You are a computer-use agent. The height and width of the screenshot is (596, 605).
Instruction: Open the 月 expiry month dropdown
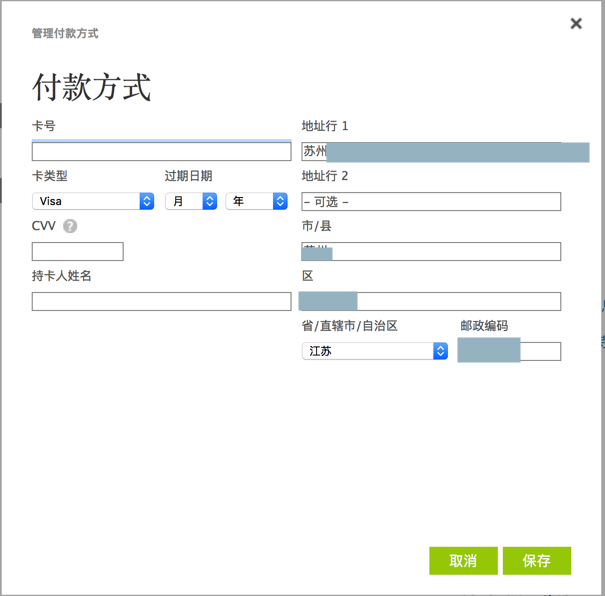[191, 201]
